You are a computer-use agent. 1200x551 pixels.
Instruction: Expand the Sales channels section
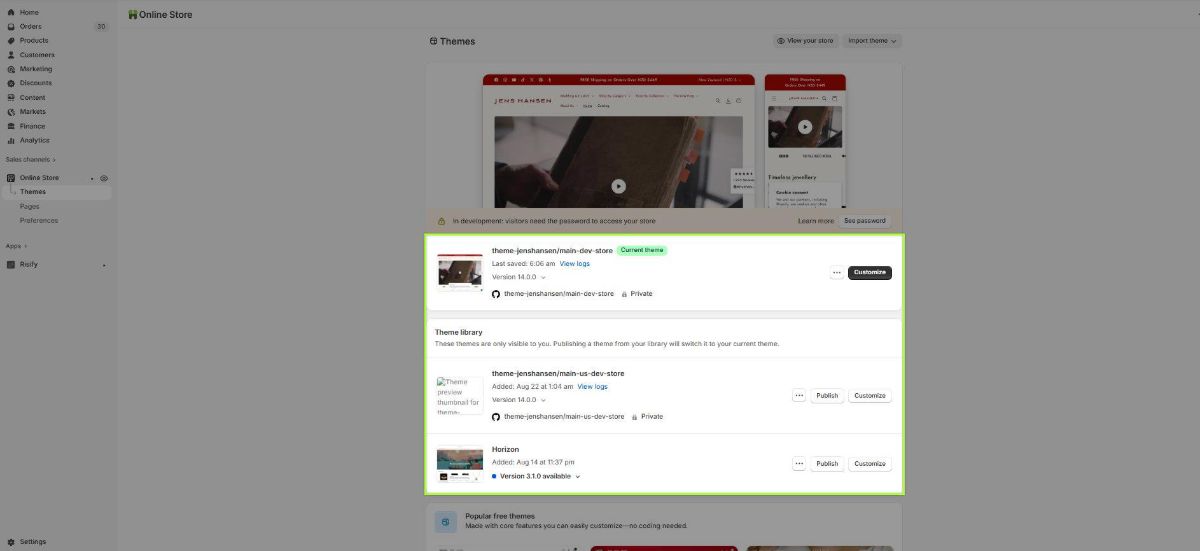(30, 160)
